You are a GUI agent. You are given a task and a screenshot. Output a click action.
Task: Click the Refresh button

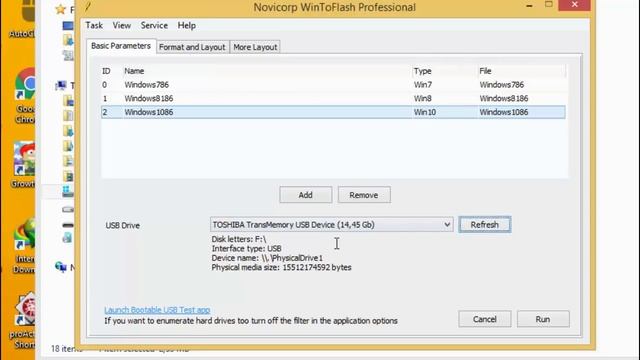coord(484,224)
